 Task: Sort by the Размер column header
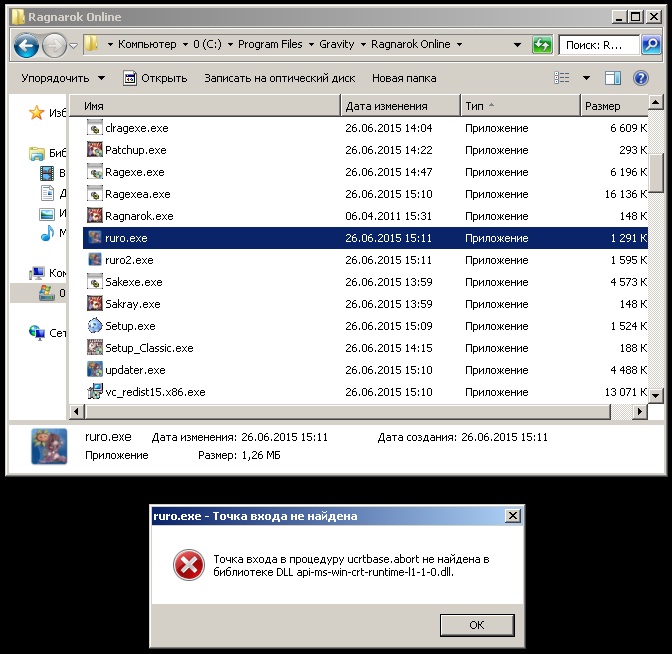(614, 106)
